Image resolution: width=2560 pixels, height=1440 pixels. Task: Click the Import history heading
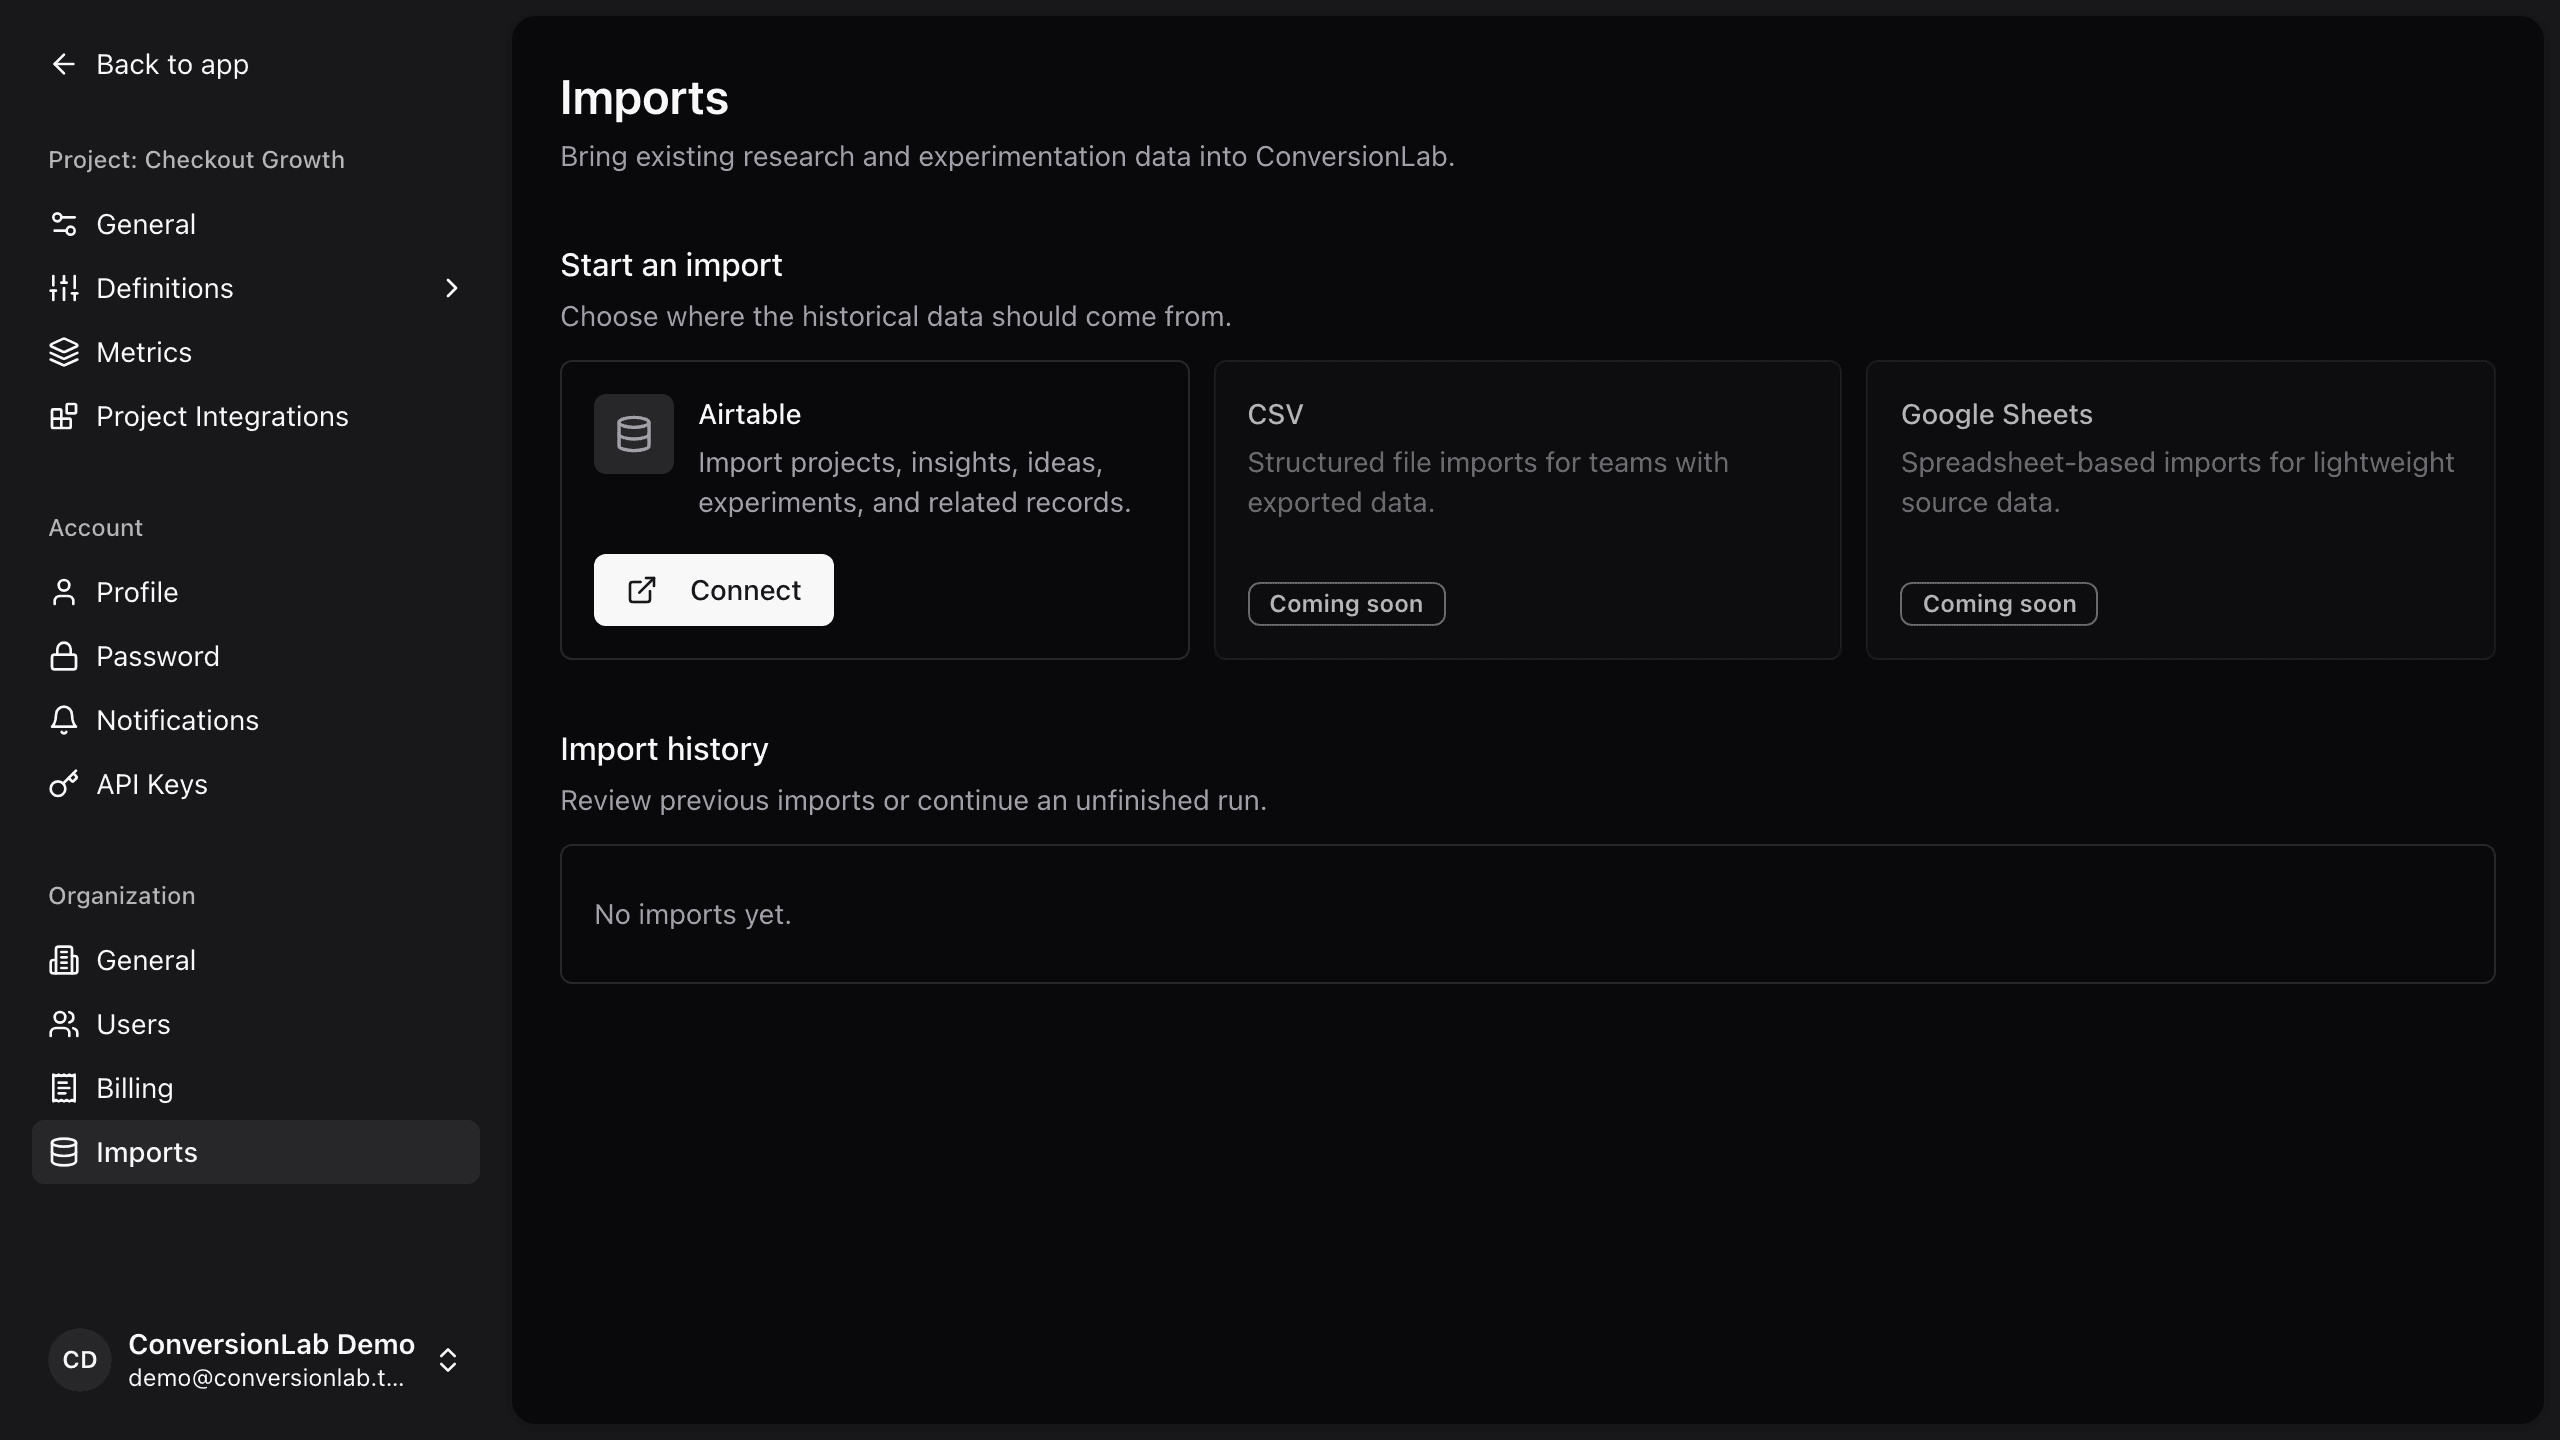[x=664, y=749]
